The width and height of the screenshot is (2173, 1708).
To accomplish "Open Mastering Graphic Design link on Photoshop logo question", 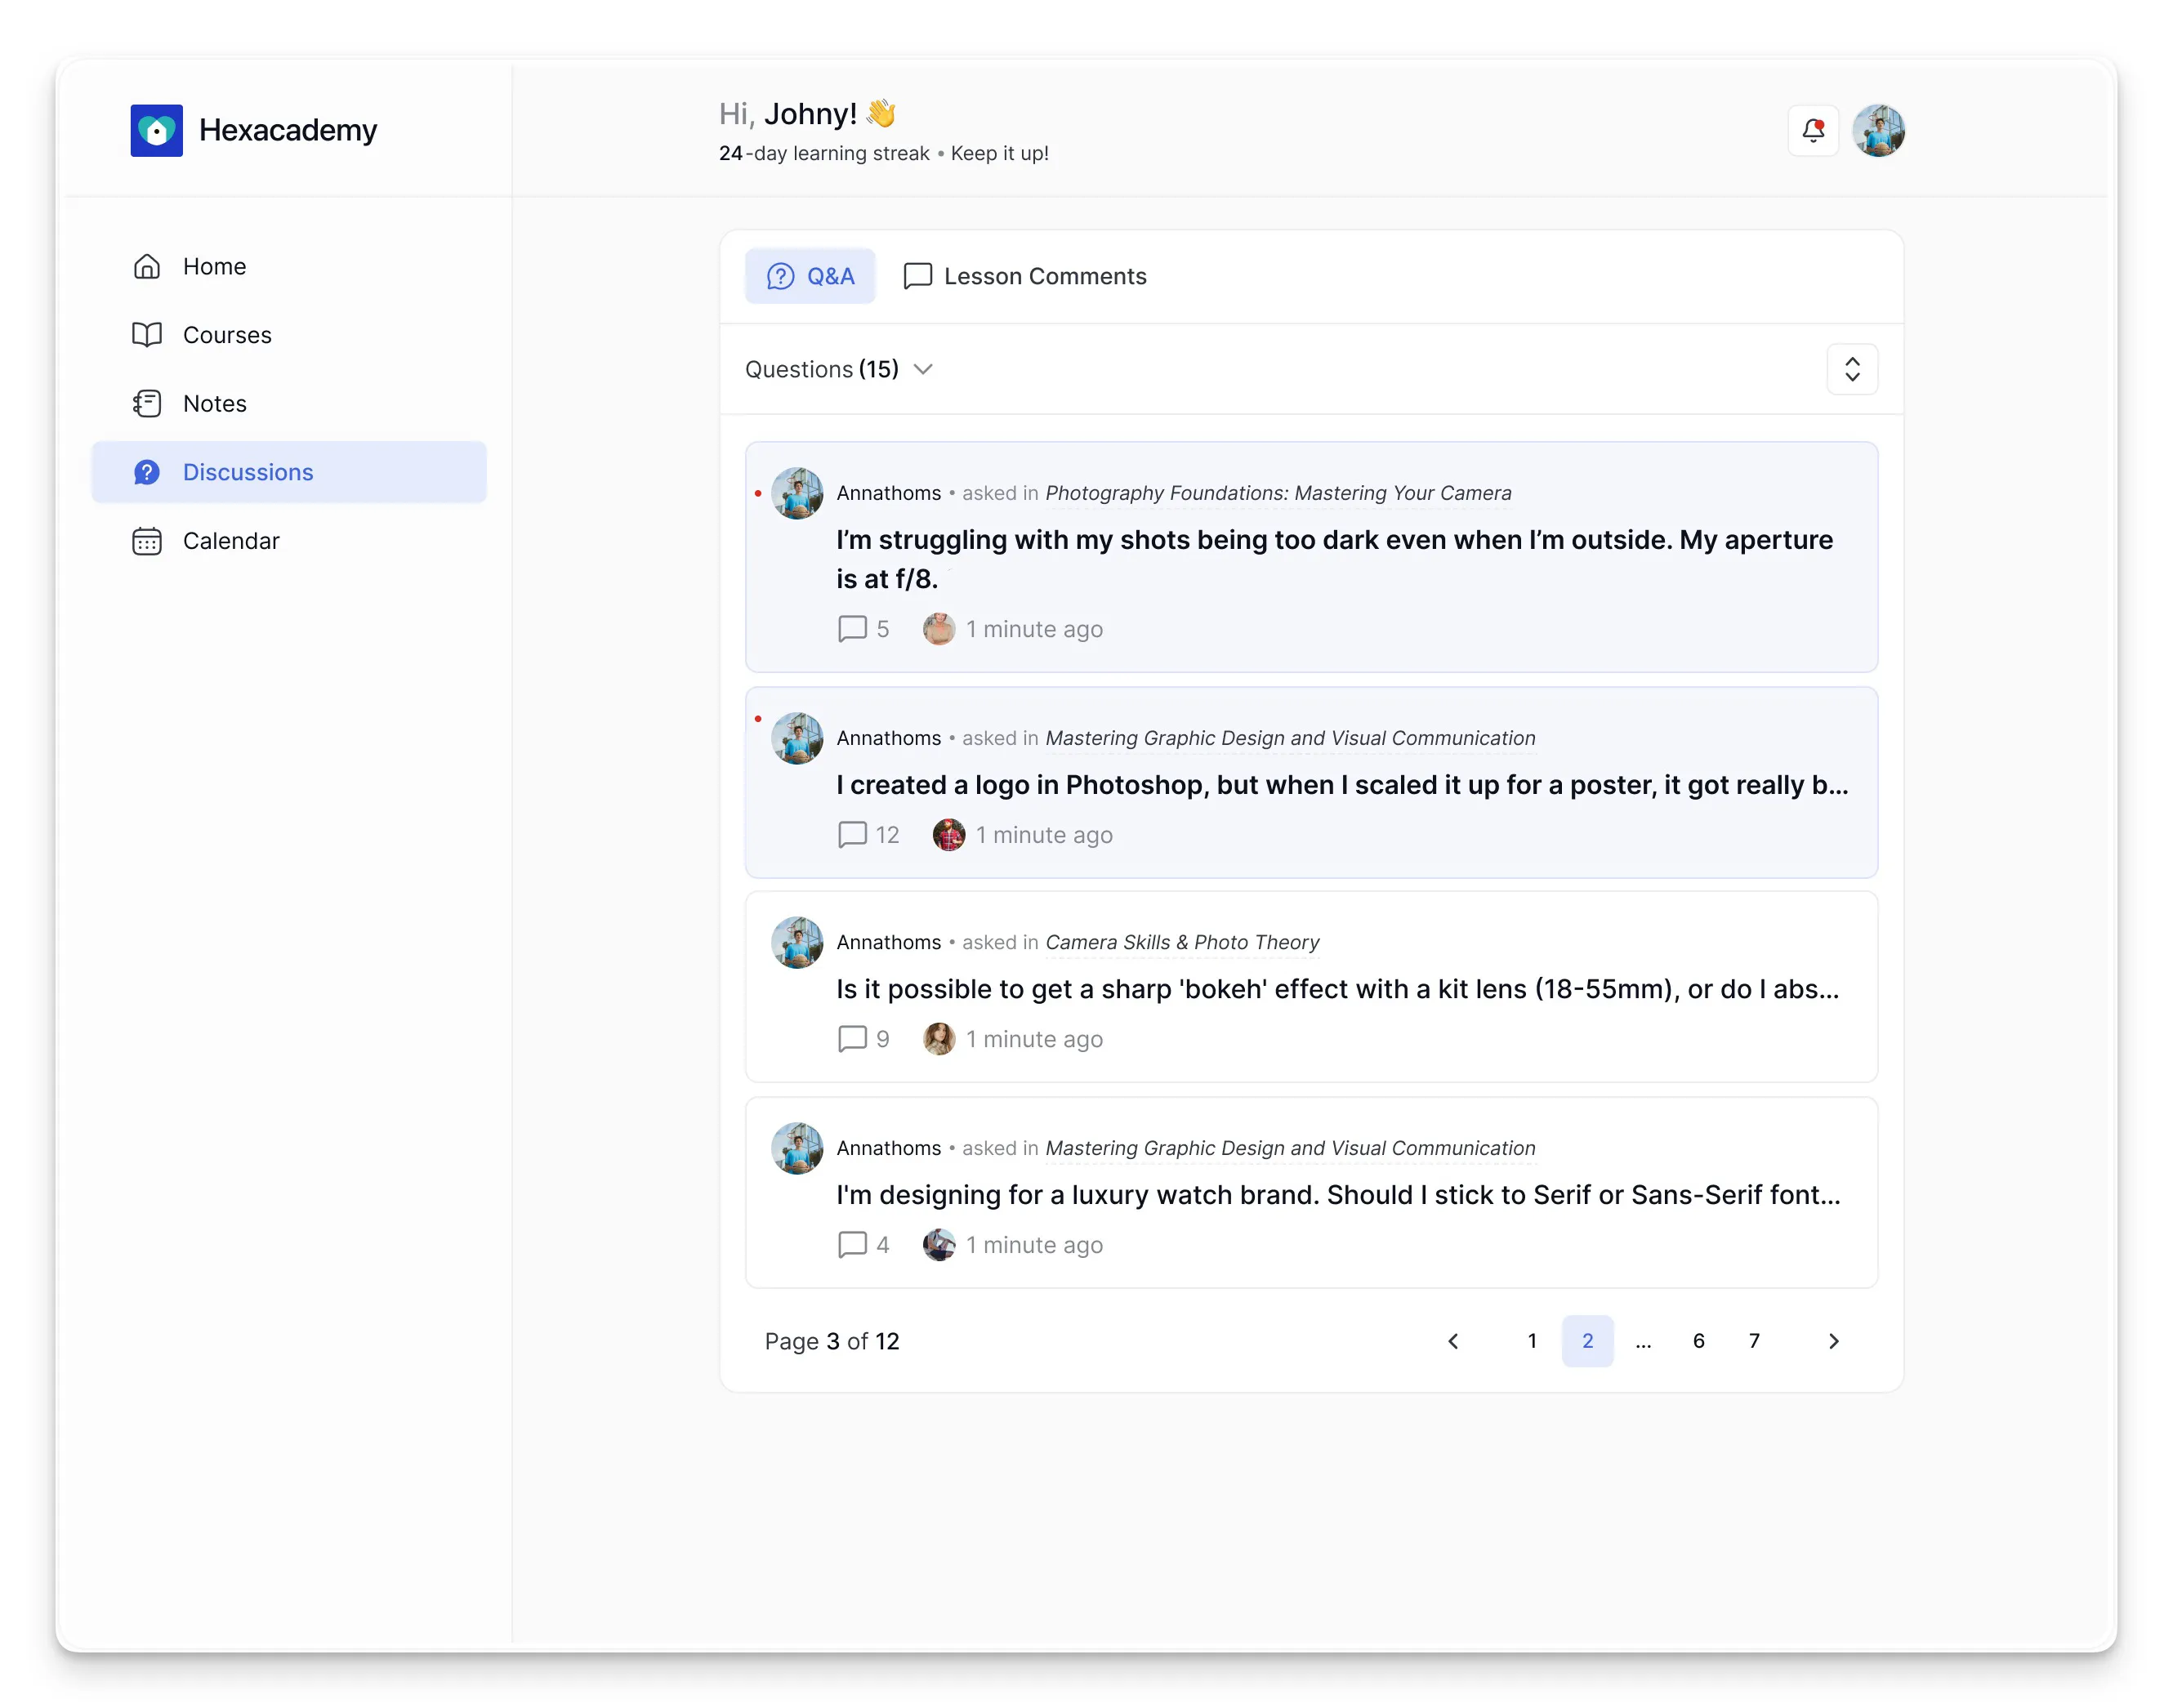I will point(1290,739).
